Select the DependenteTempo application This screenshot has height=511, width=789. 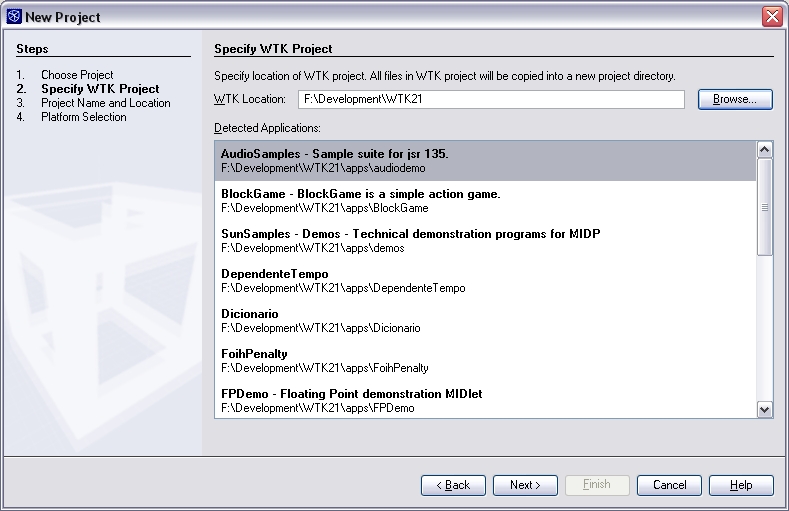point(485,281)
